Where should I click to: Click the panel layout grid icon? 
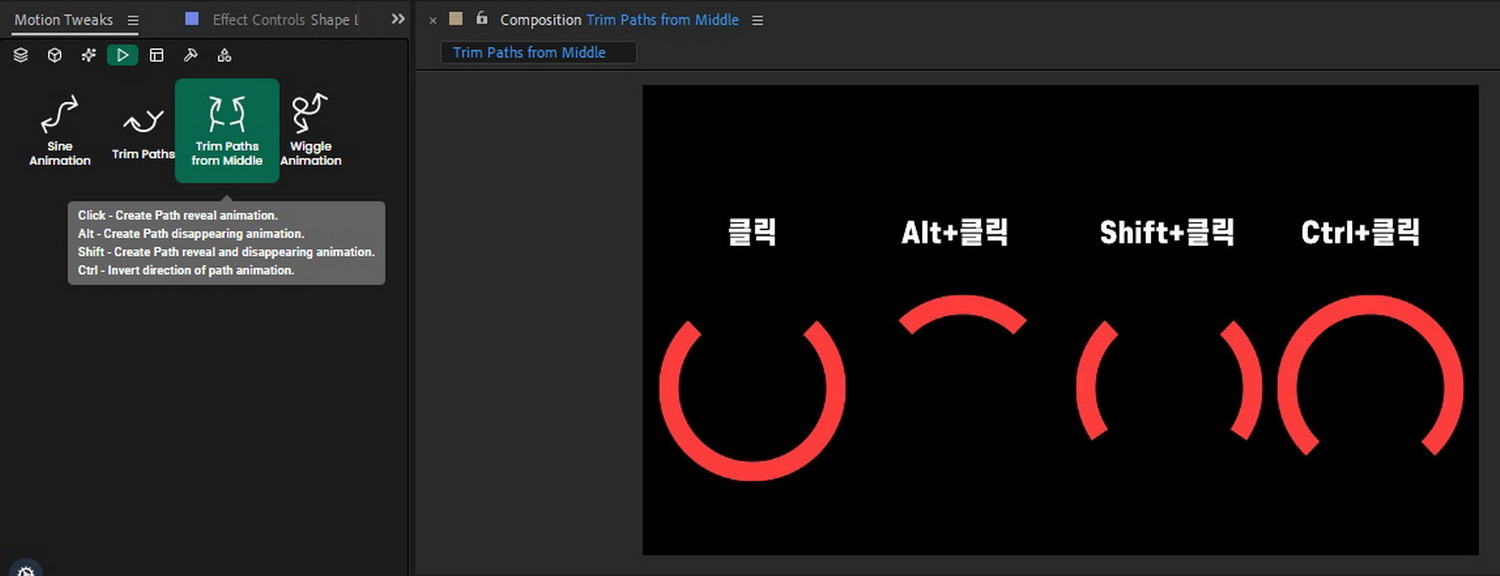click(157, 55)
